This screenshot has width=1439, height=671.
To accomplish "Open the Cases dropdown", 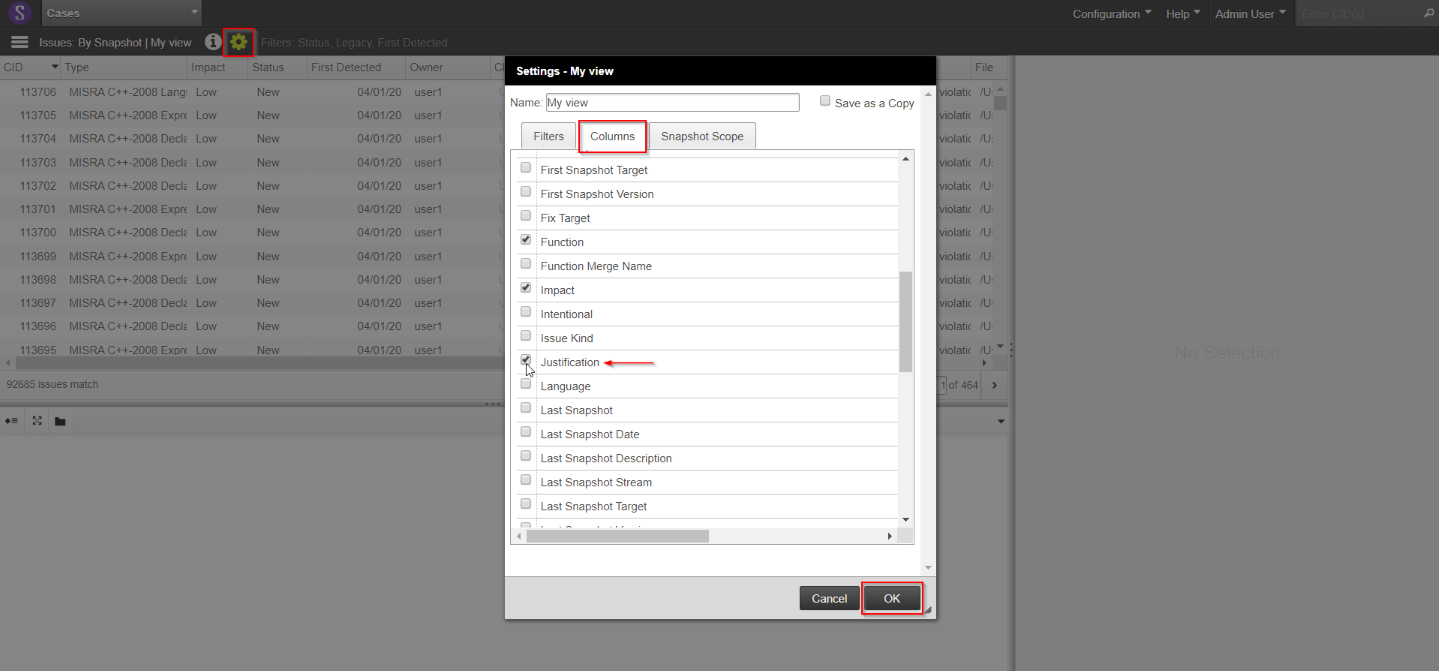I will click(122, 13).
